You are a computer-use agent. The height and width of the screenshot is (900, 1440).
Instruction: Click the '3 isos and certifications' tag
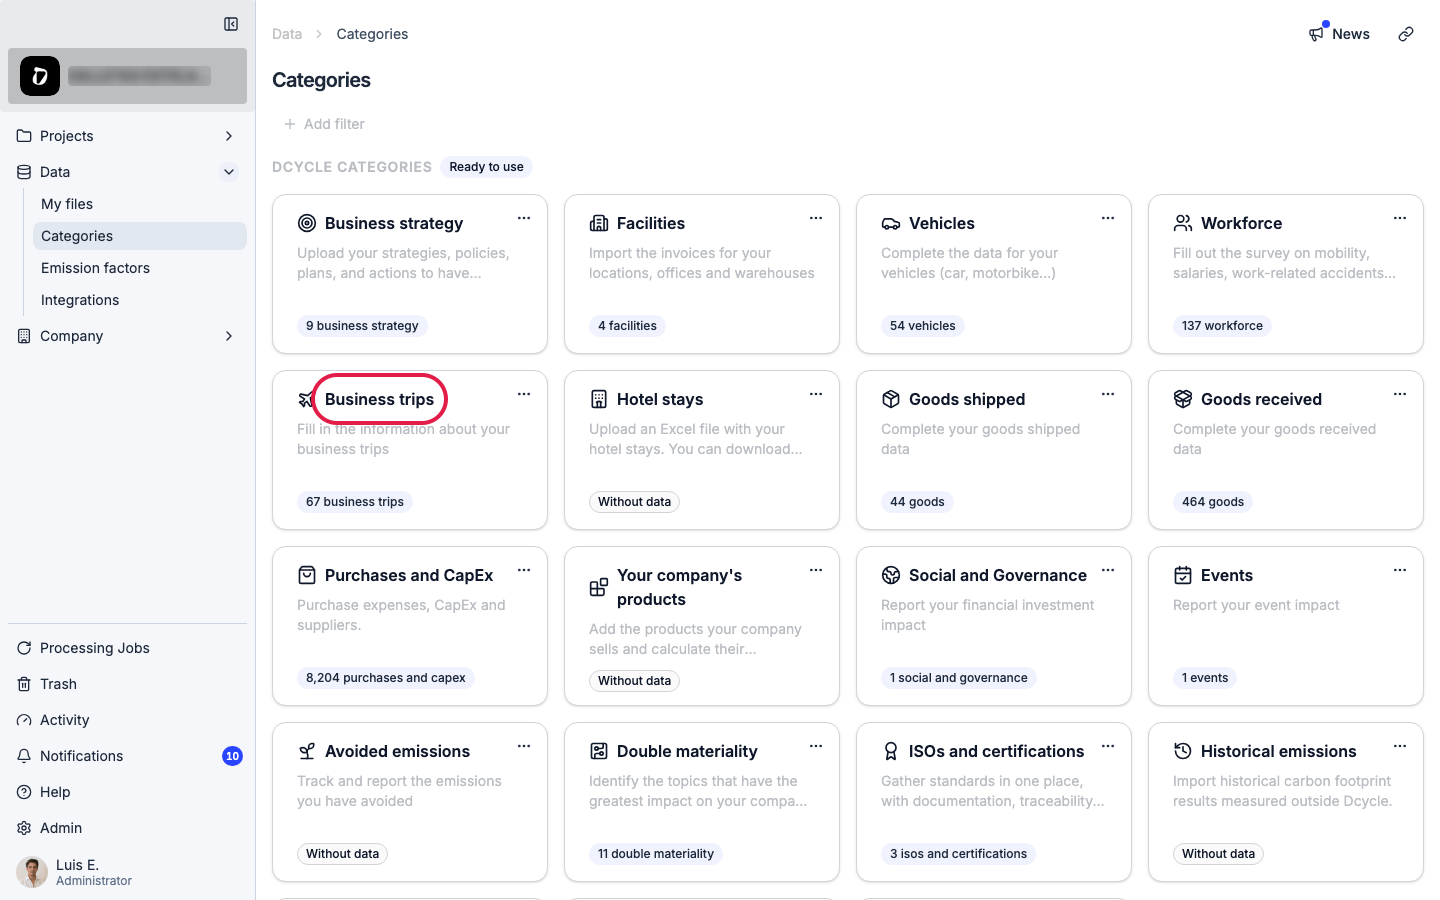tap(959, 854)
